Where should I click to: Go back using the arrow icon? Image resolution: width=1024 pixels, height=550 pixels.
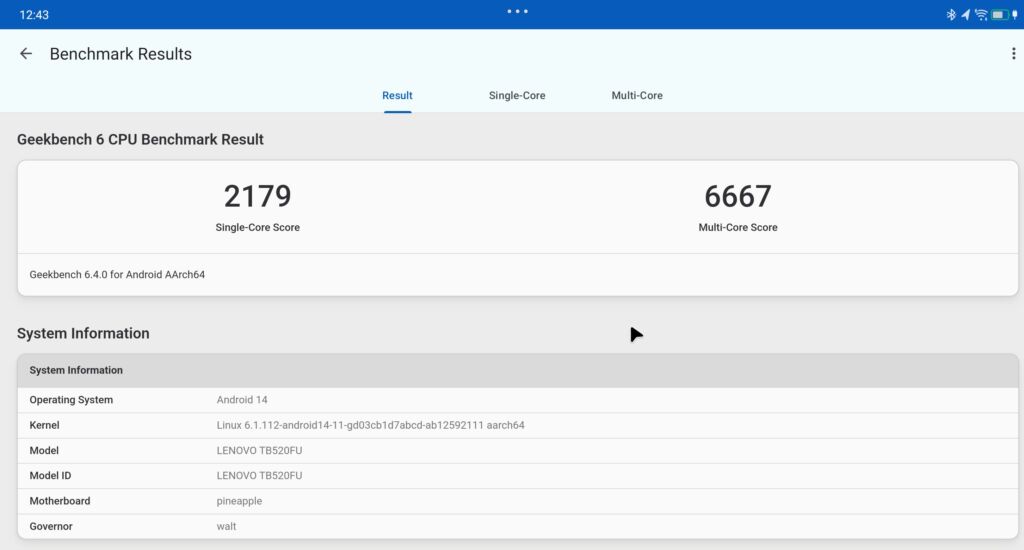pos(26,54)
